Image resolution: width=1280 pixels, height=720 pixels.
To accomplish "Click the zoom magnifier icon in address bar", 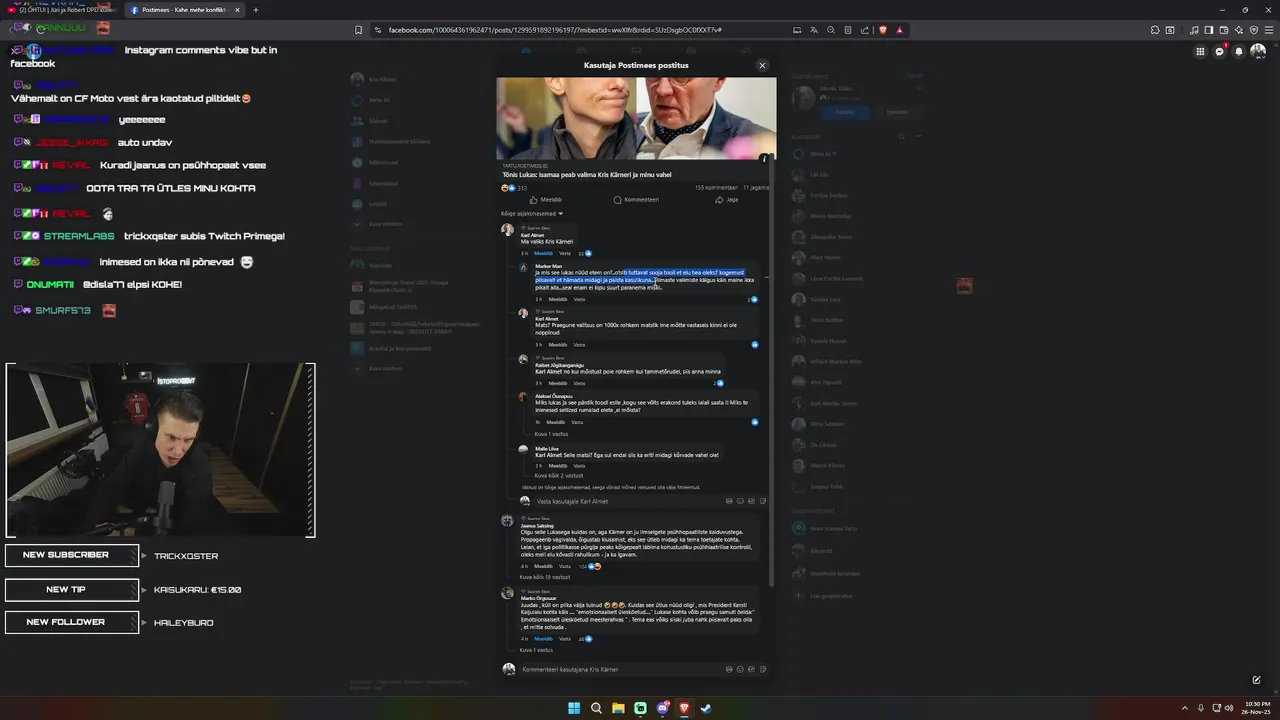I will pos(831,30).
